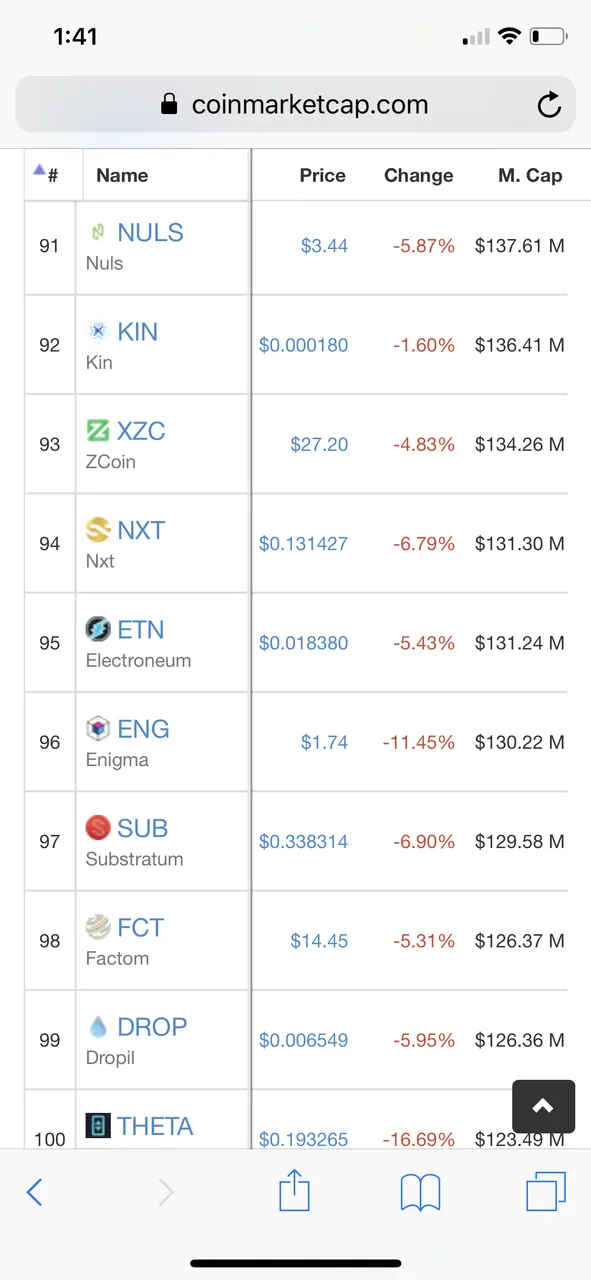The height and width of the screenshot is (1280, 591).
Task: Show open tabs via tabs icon
Action: click(x=546, y=1191)
